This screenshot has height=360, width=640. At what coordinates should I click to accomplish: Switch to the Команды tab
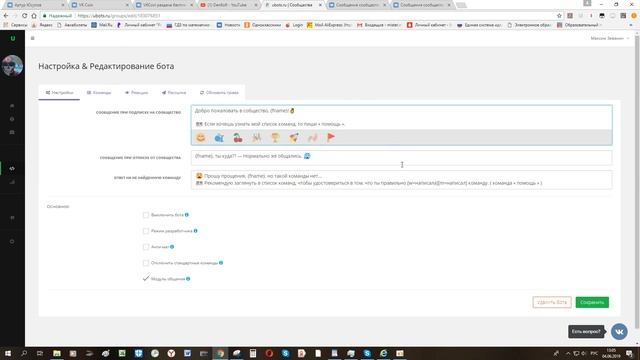coord(99,93)
